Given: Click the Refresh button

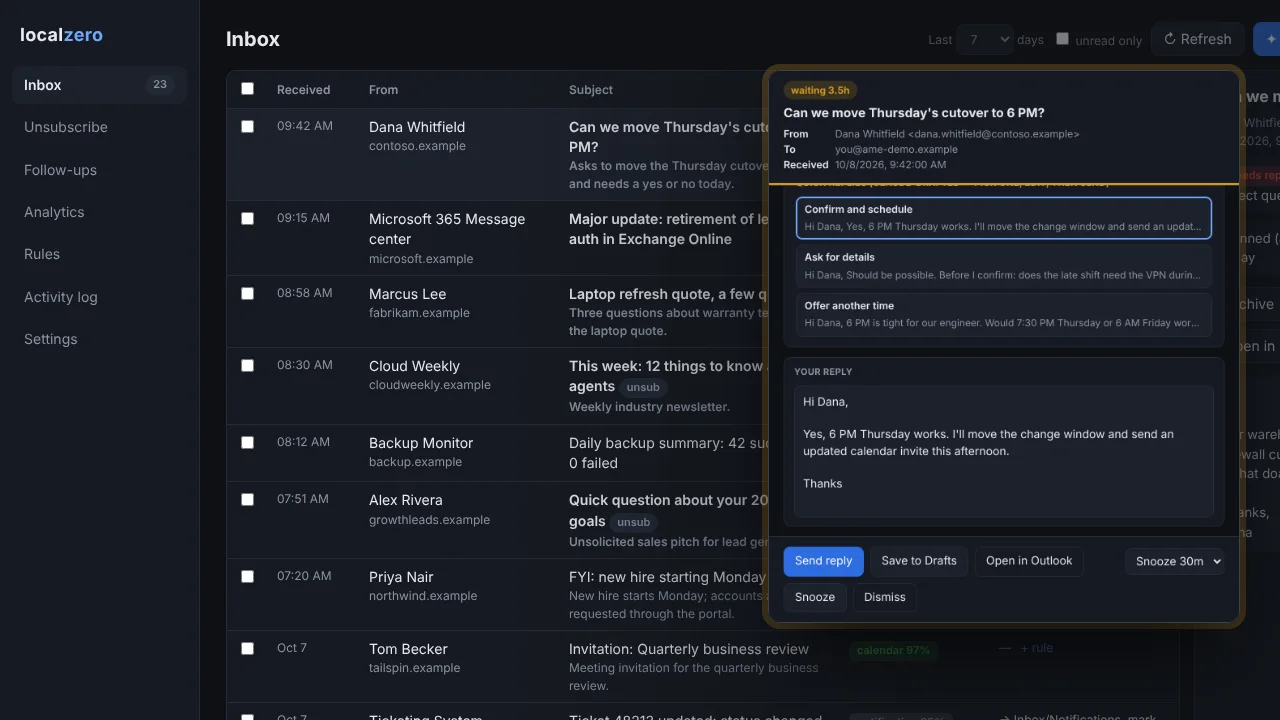Looking at the screenshot, I should 1198,39.
